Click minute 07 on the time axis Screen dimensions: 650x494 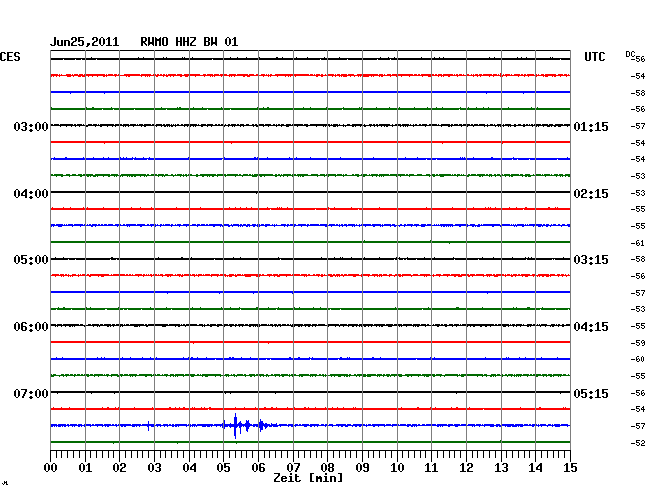pos(293,468)
